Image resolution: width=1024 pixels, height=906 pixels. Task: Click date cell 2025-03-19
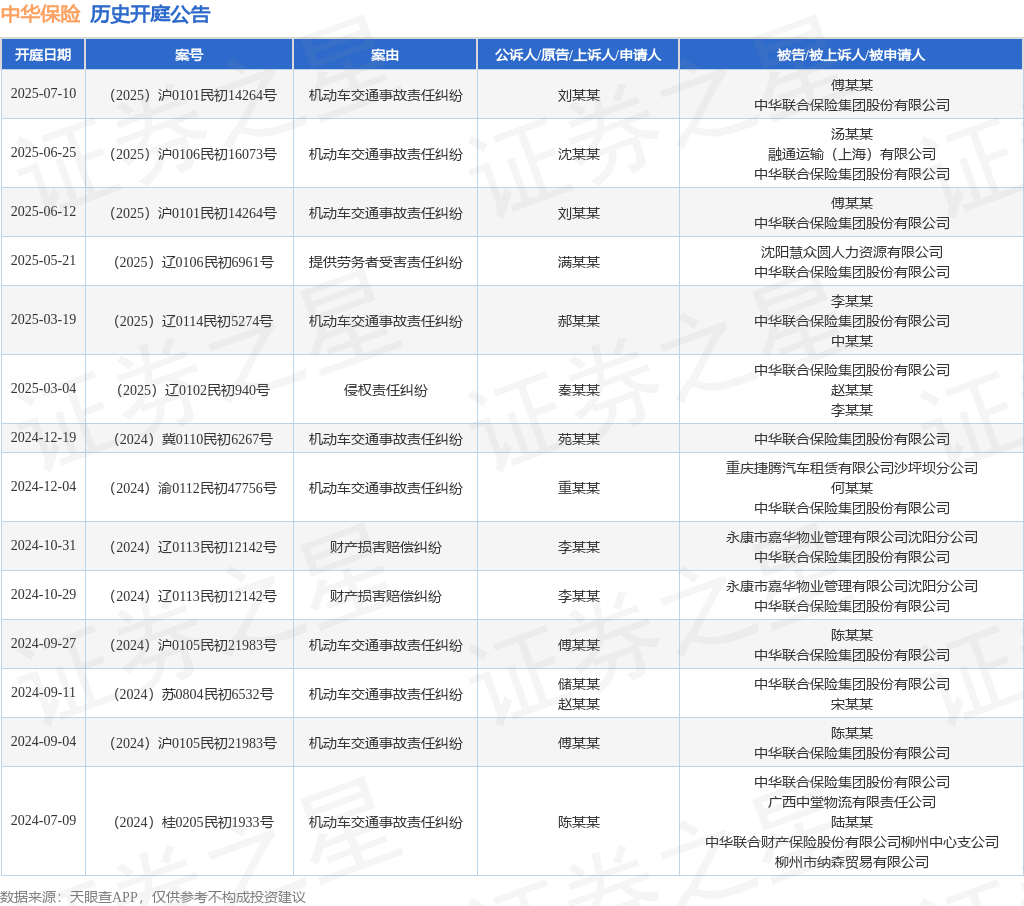click(43, 319)
